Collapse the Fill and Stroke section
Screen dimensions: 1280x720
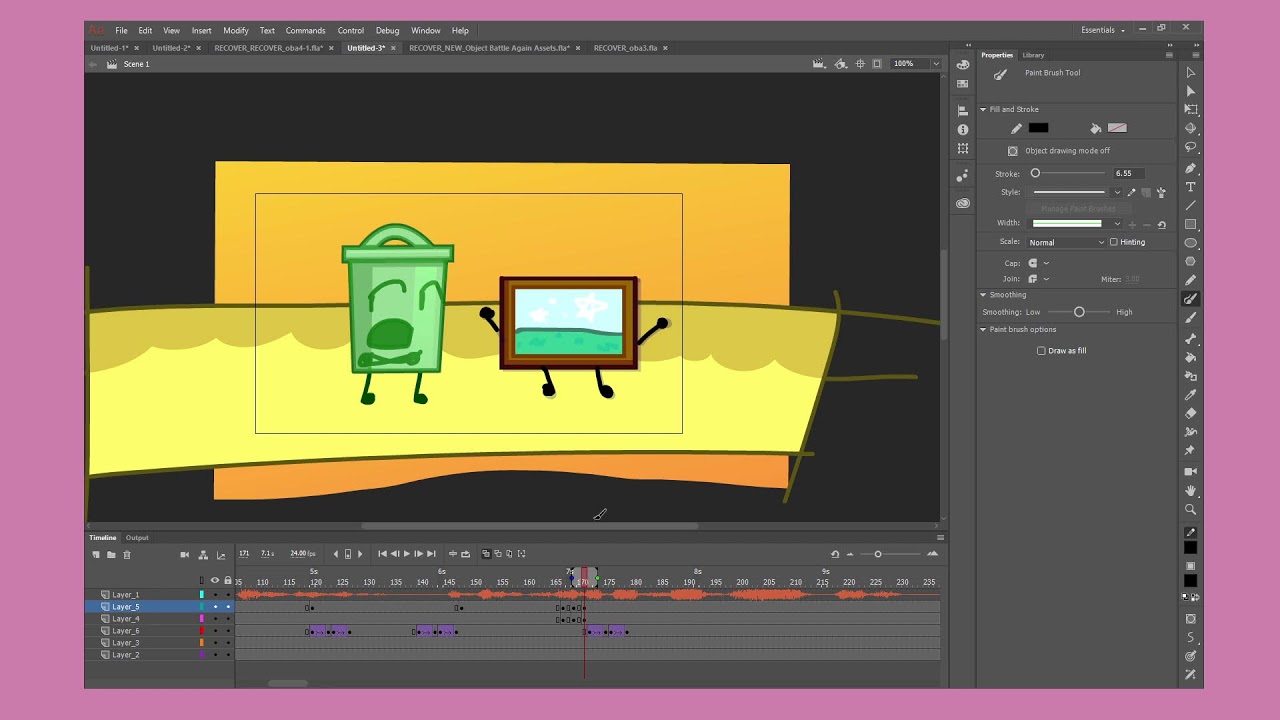tap(983, 109)
